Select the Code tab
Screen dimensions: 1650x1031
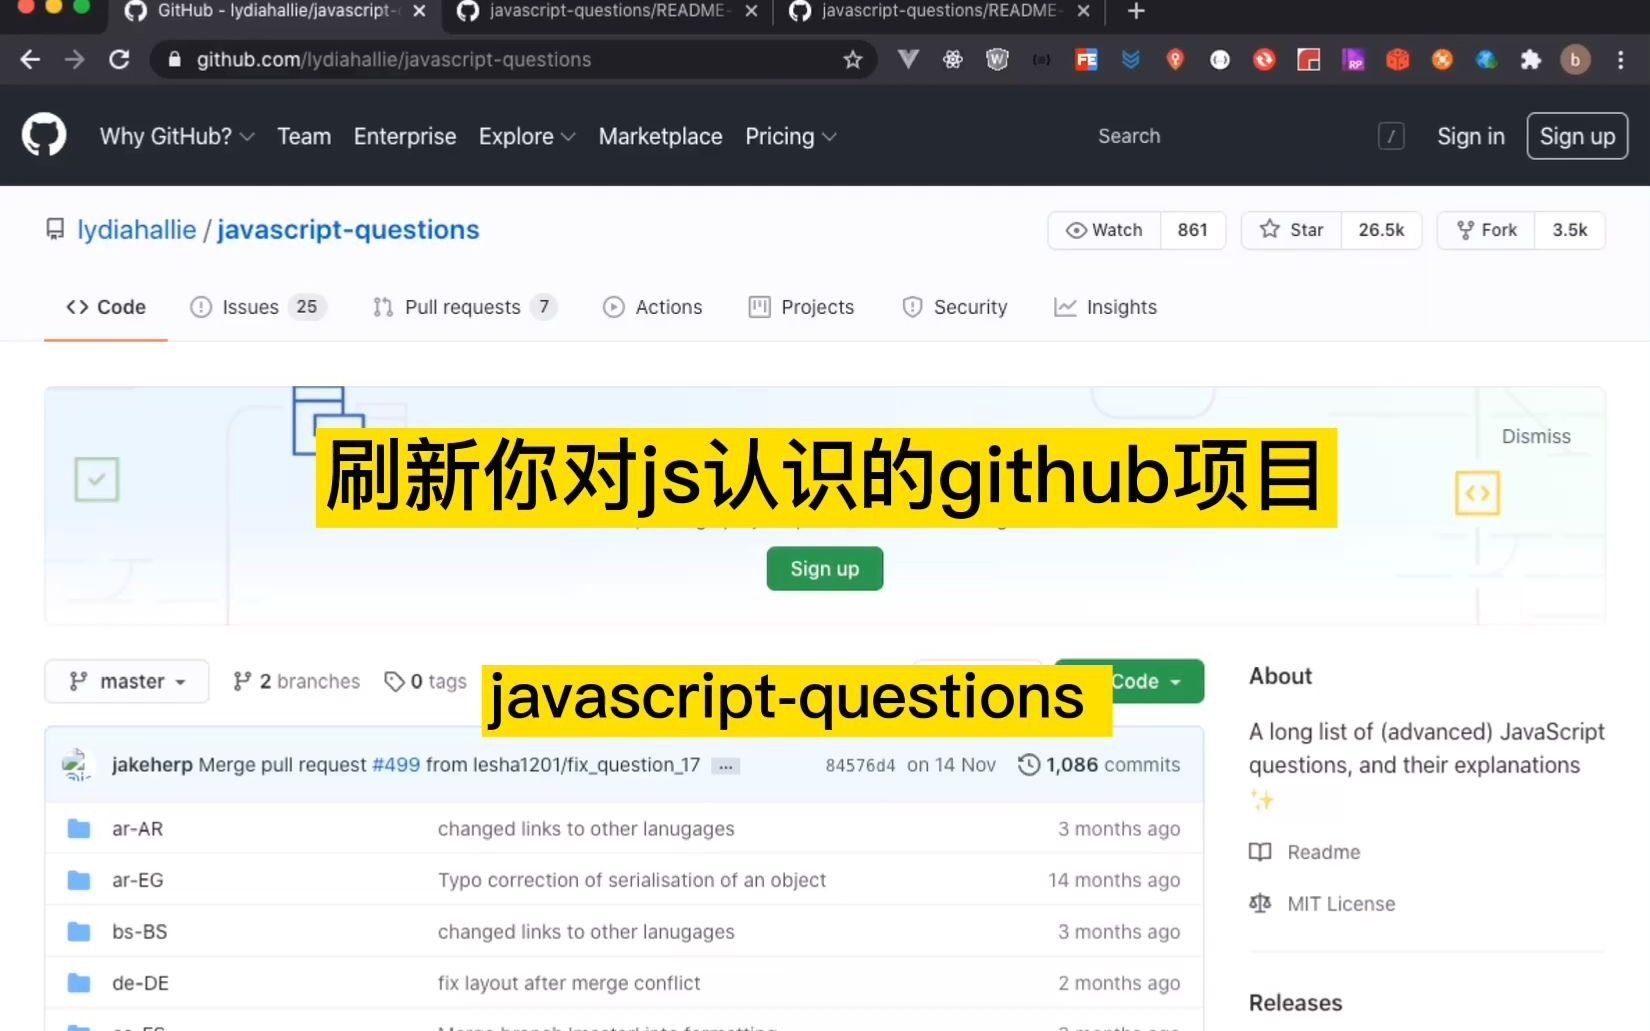(106, 307)
